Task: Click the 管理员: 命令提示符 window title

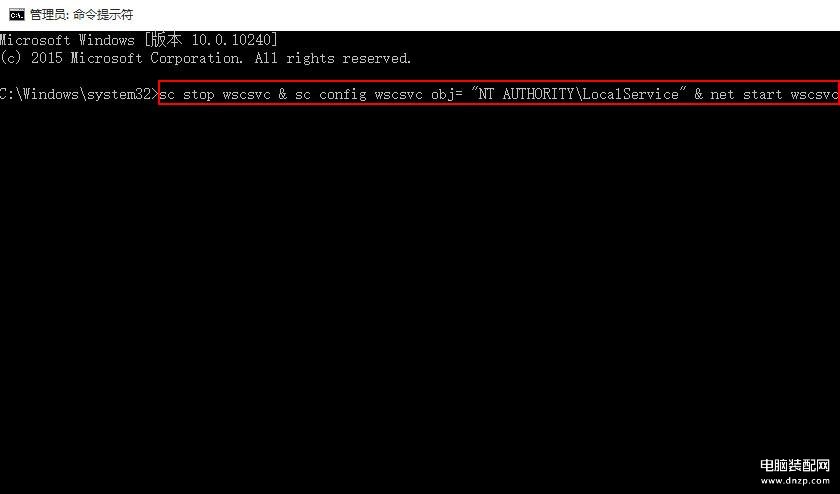Action: pos(81,14)
